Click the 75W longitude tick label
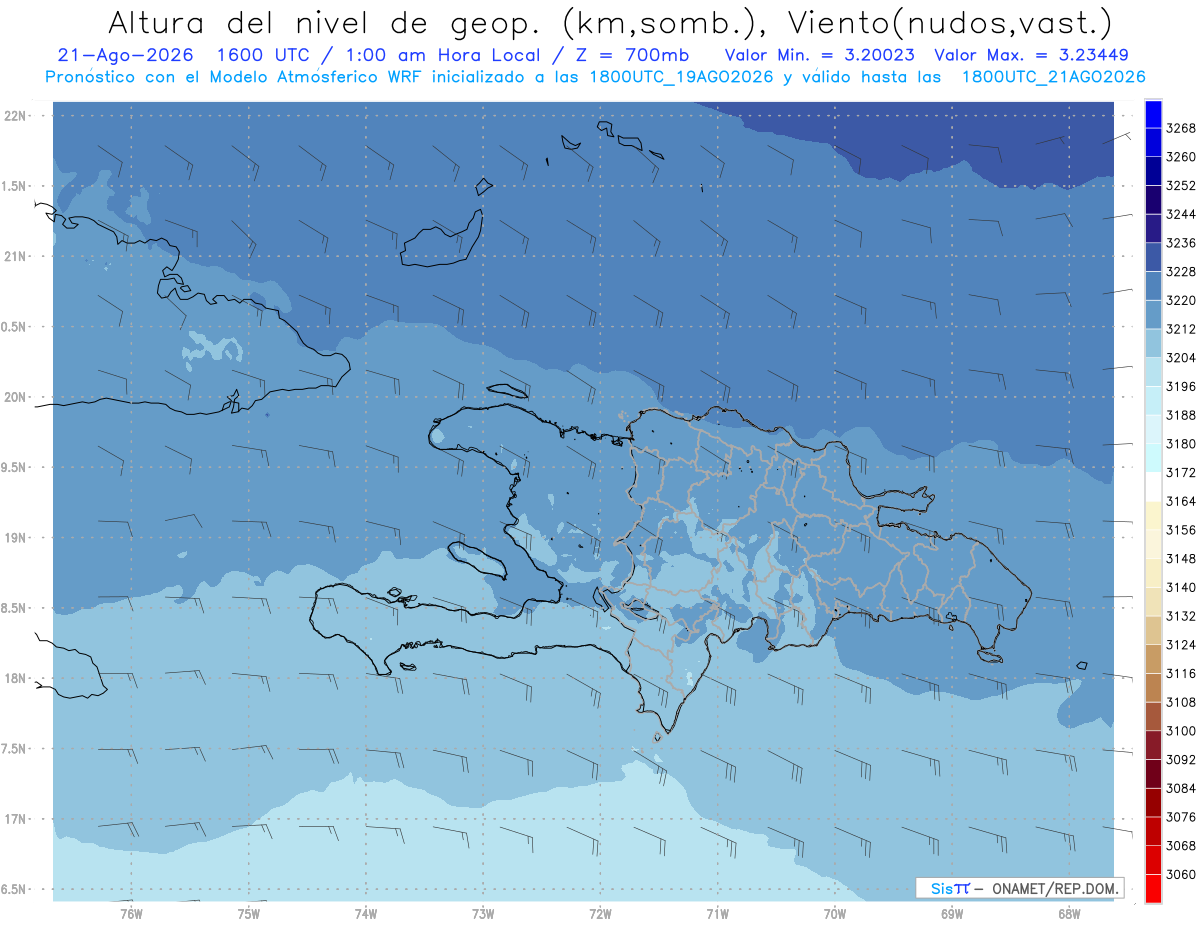Screen dimensions: 1200x927 pyautogui.click(x=249, y=913)
